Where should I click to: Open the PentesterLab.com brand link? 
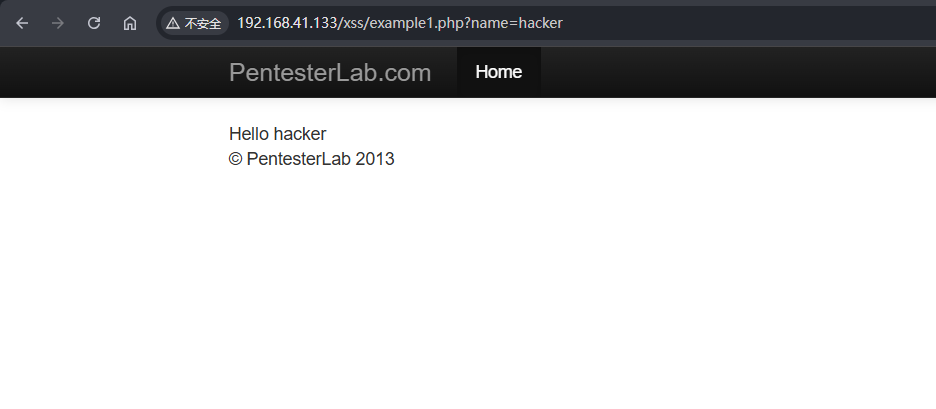[330, 72]
